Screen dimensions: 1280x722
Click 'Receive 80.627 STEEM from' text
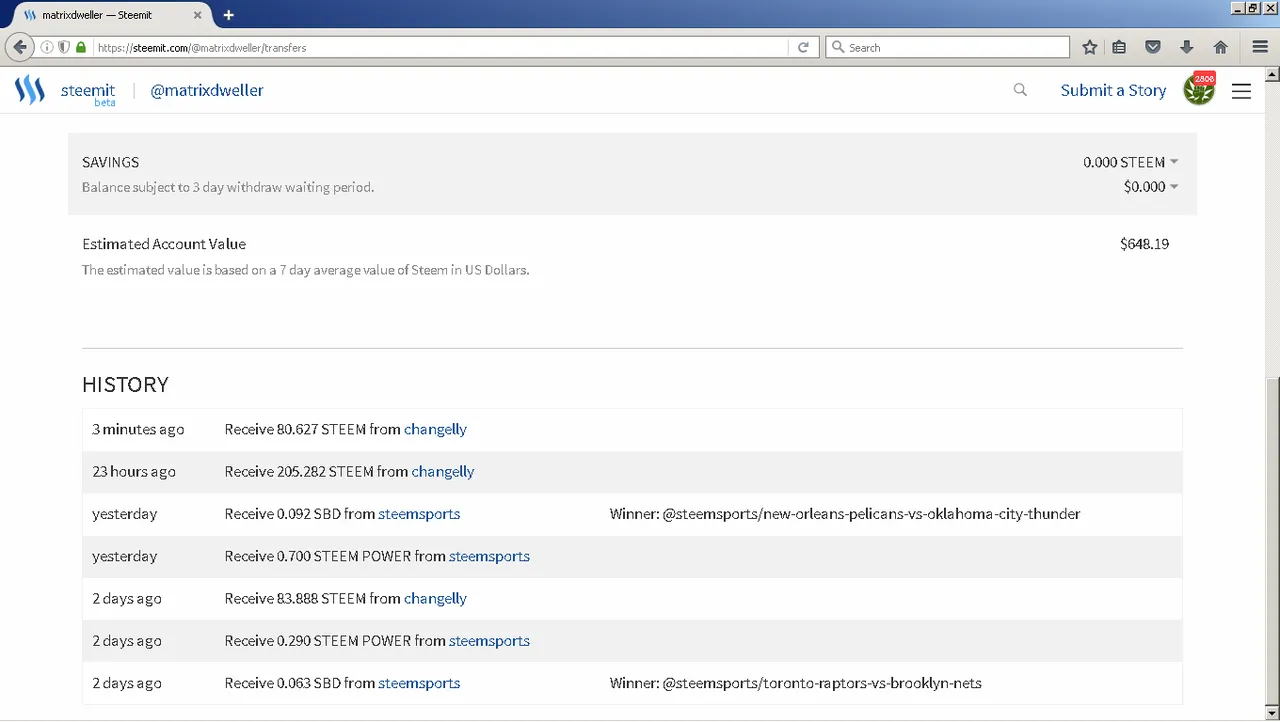coord(312,429)
